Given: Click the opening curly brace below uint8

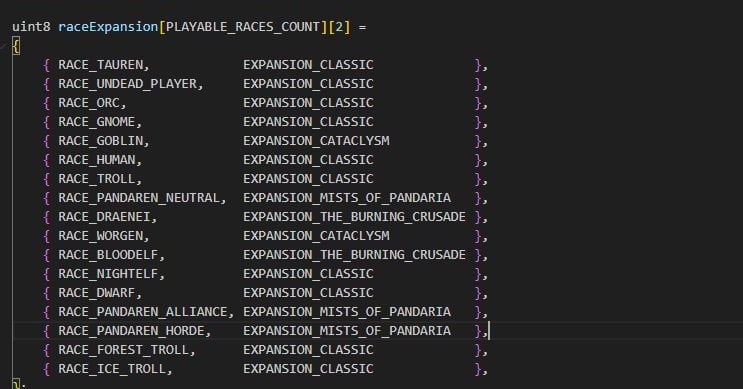Looking at the screenshot, I should pyautogui.click(x=16, y=46).
